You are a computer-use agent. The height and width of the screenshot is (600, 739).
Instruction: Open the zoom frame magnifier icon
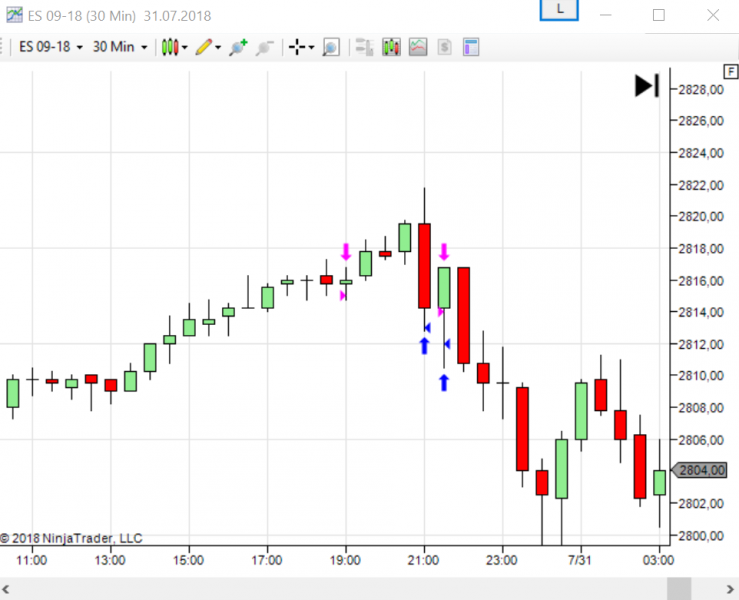pyautogui.click(x=331, y=47)
